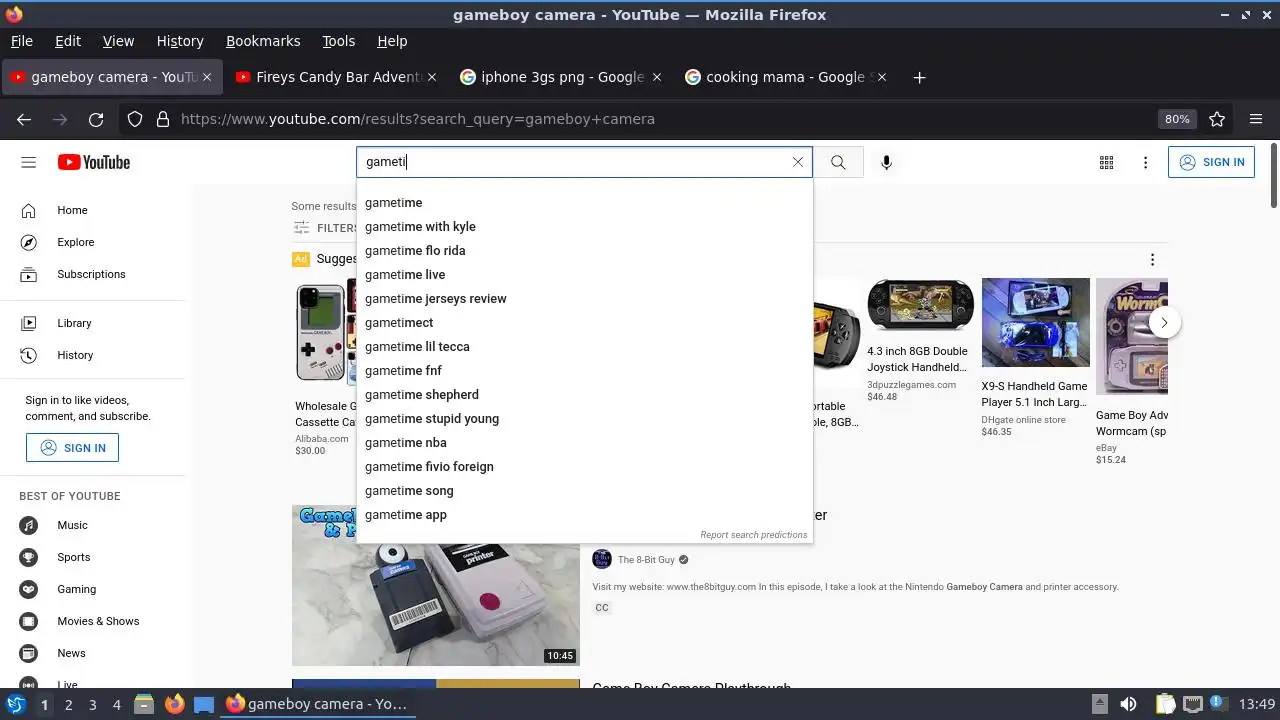Clear the search box with the X icon

(x=798, y=162)
